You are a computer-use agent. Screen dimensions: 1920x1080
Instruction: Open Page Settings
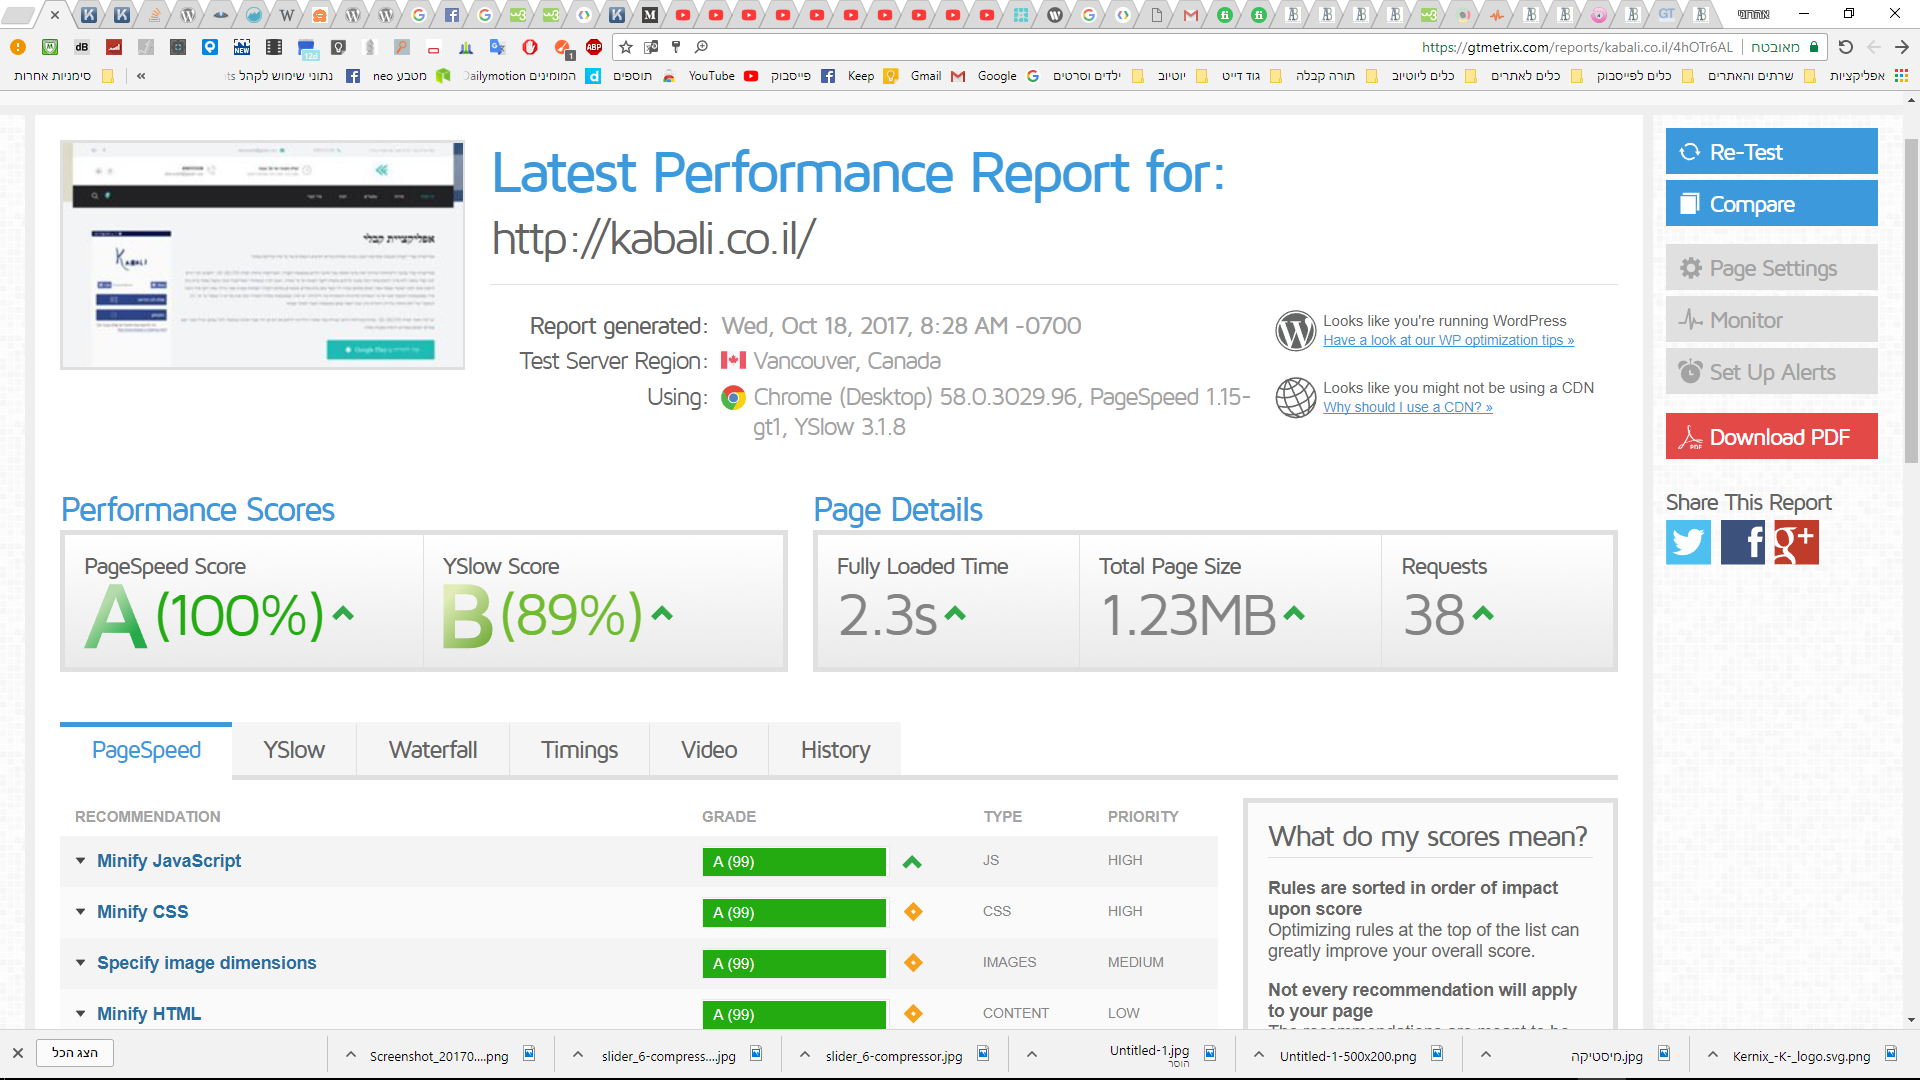pos(1771,268)
